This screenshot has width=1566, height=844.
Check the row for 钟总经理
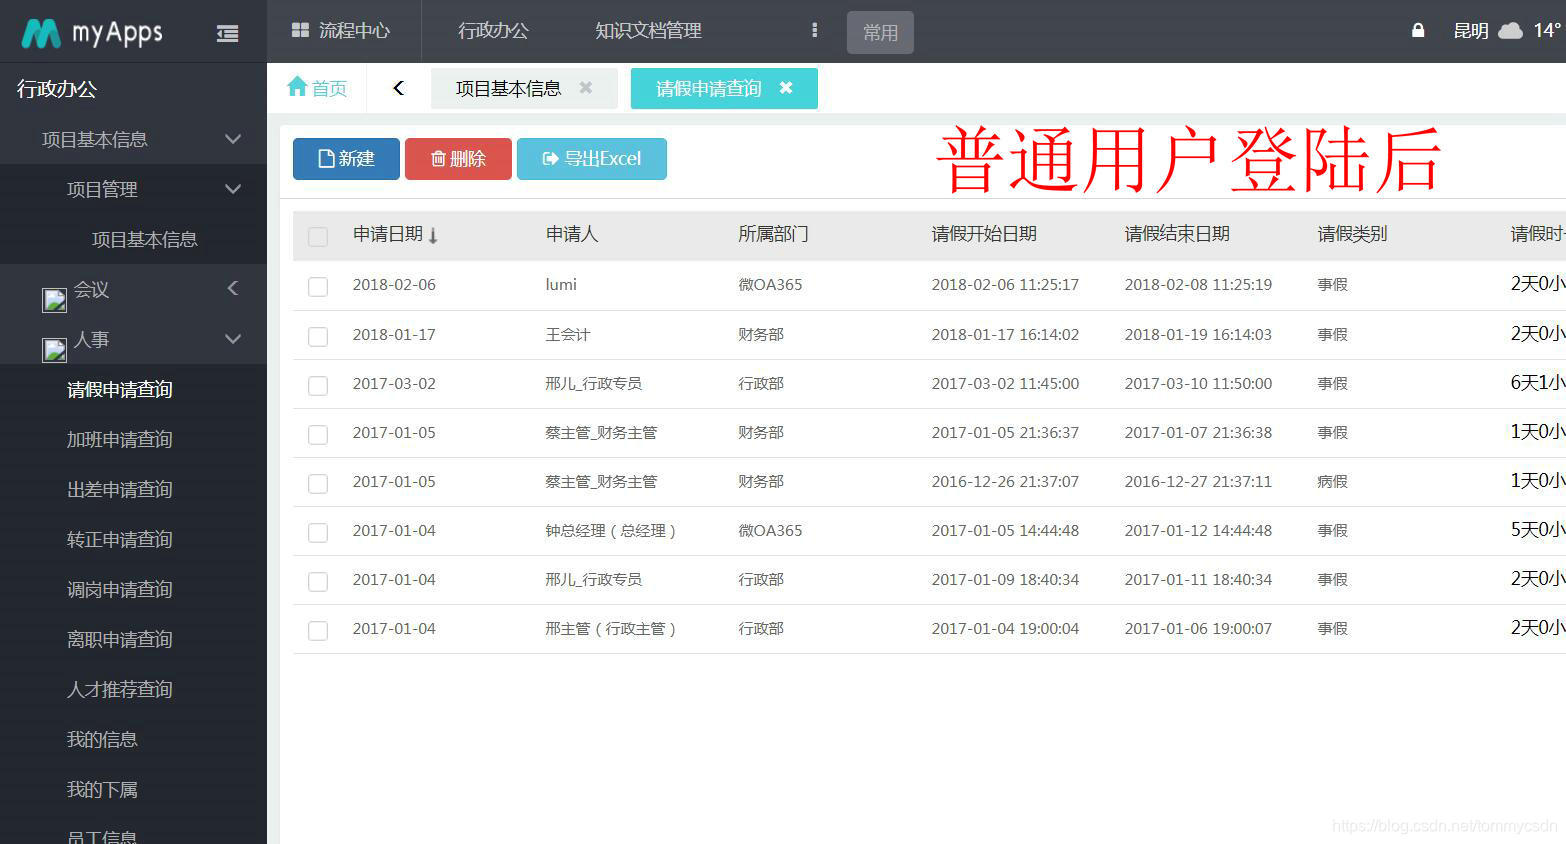(318, 533)
